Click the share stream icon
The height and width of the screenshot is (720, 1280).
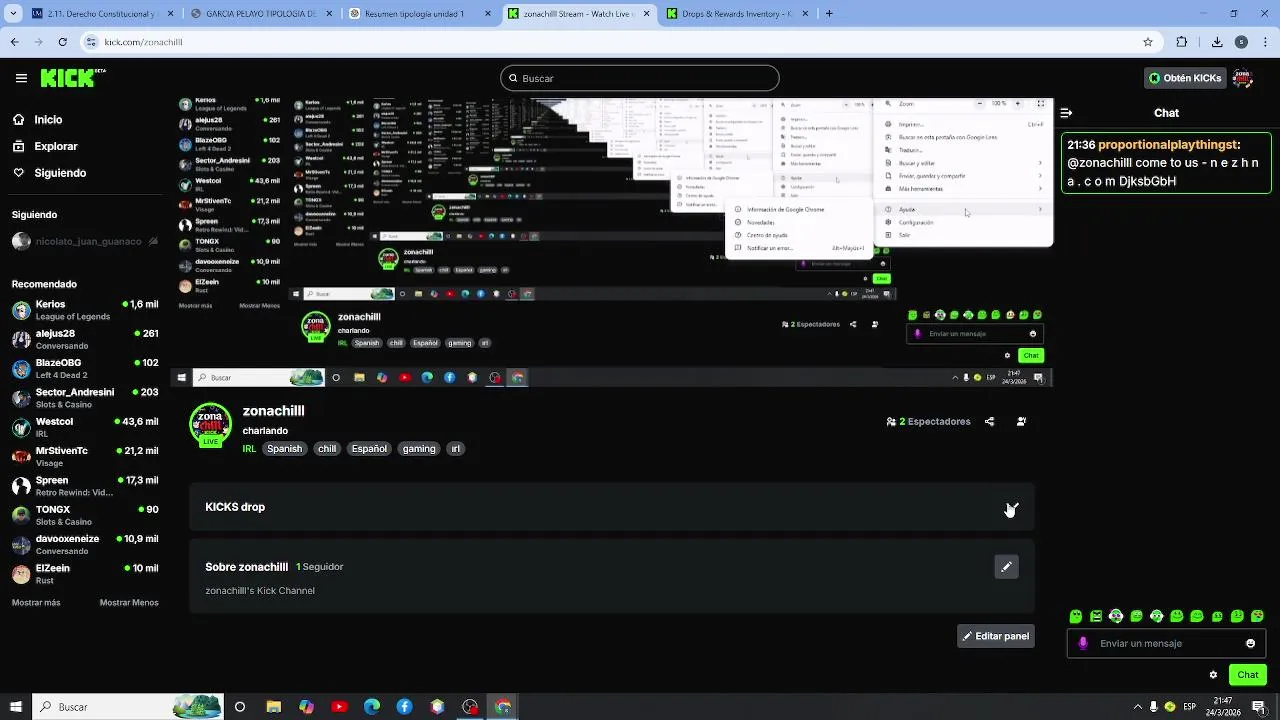click(x=990, y=422)
